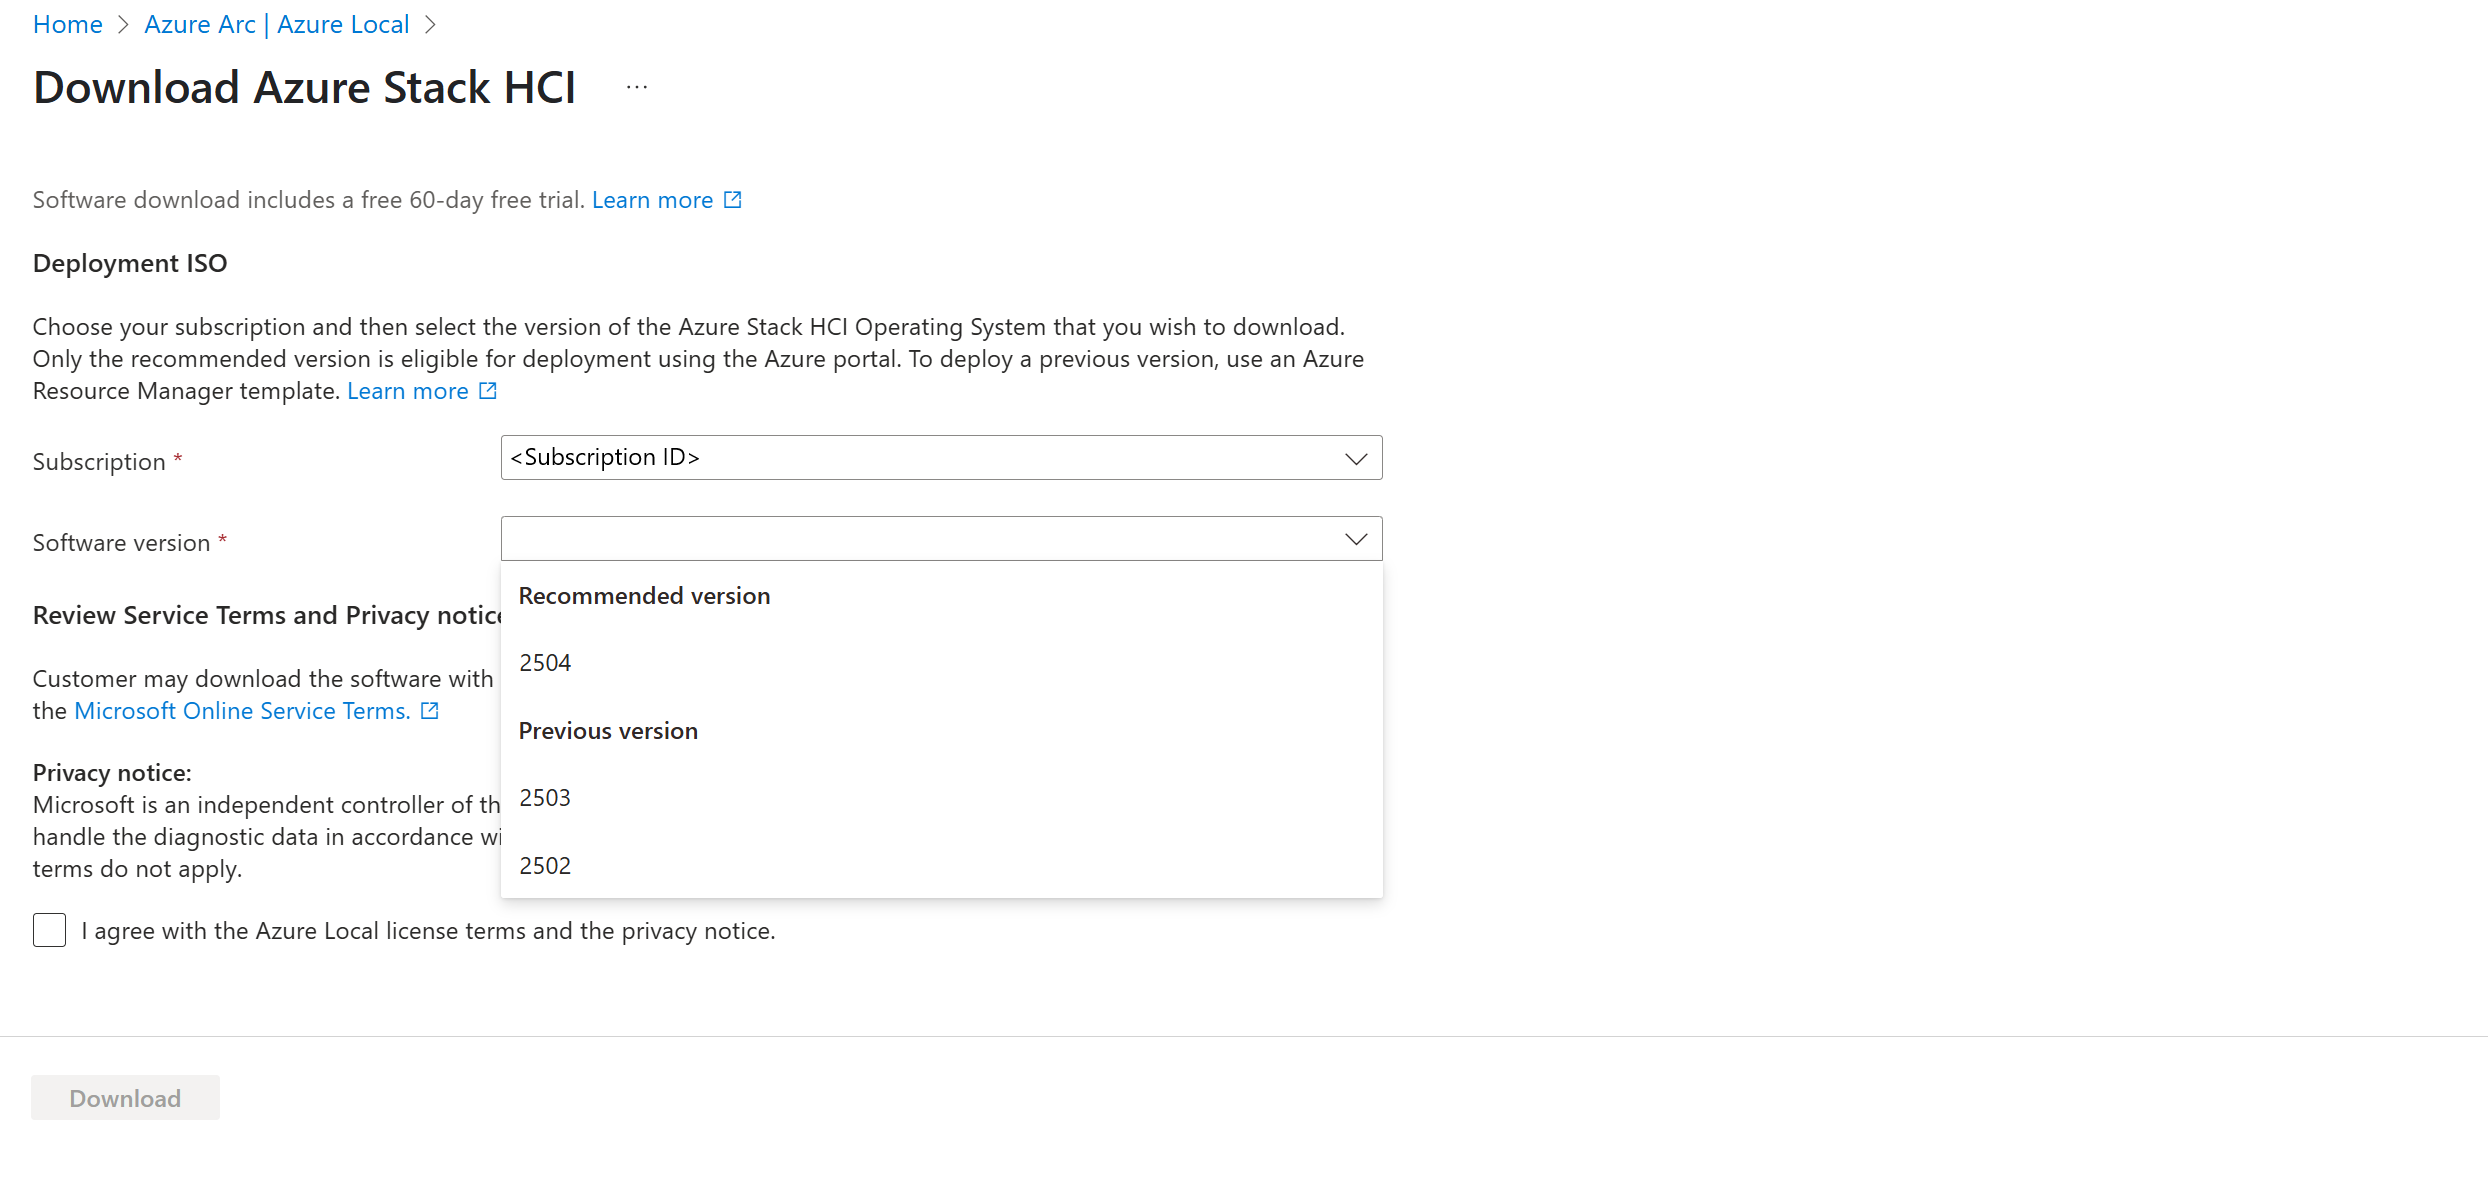This screenshot has width=2491, height=1198.
Task: Click external link icon after Resource Manager Learn more
Action: pyautogui.click(x=488, y=391)
